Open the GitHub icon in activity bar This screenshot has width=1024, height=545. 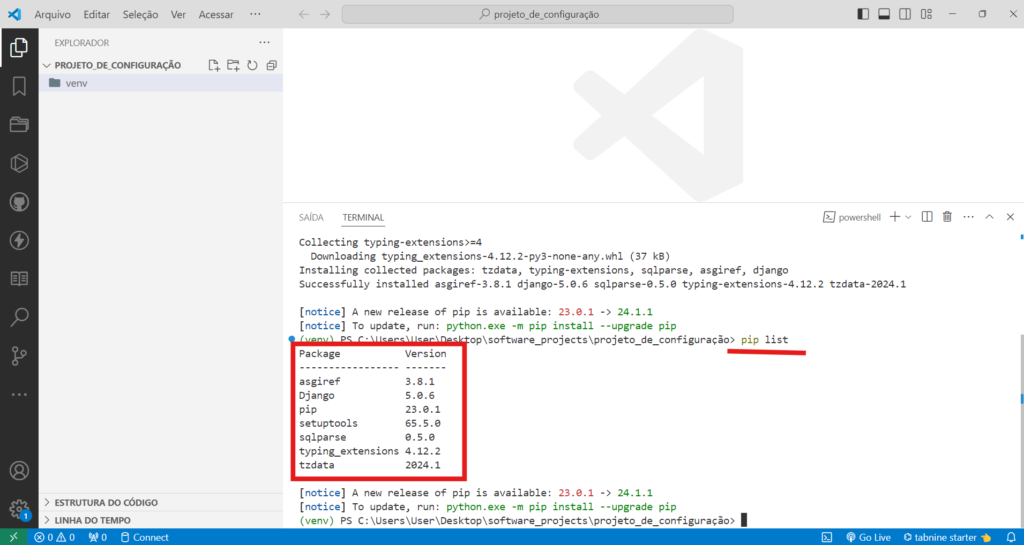tap(19, 202)
